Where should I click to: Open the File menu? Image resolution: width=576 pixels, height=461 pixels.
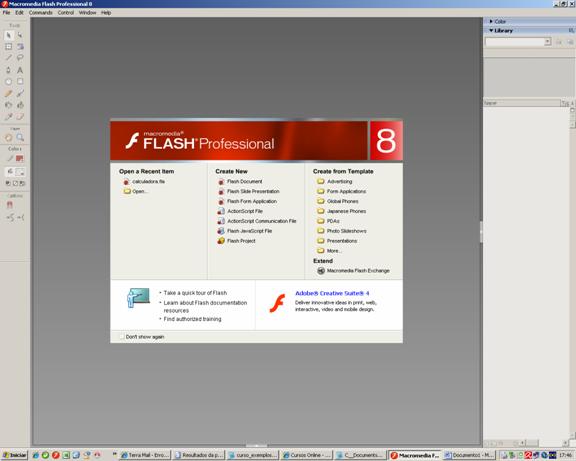point(7,12)
